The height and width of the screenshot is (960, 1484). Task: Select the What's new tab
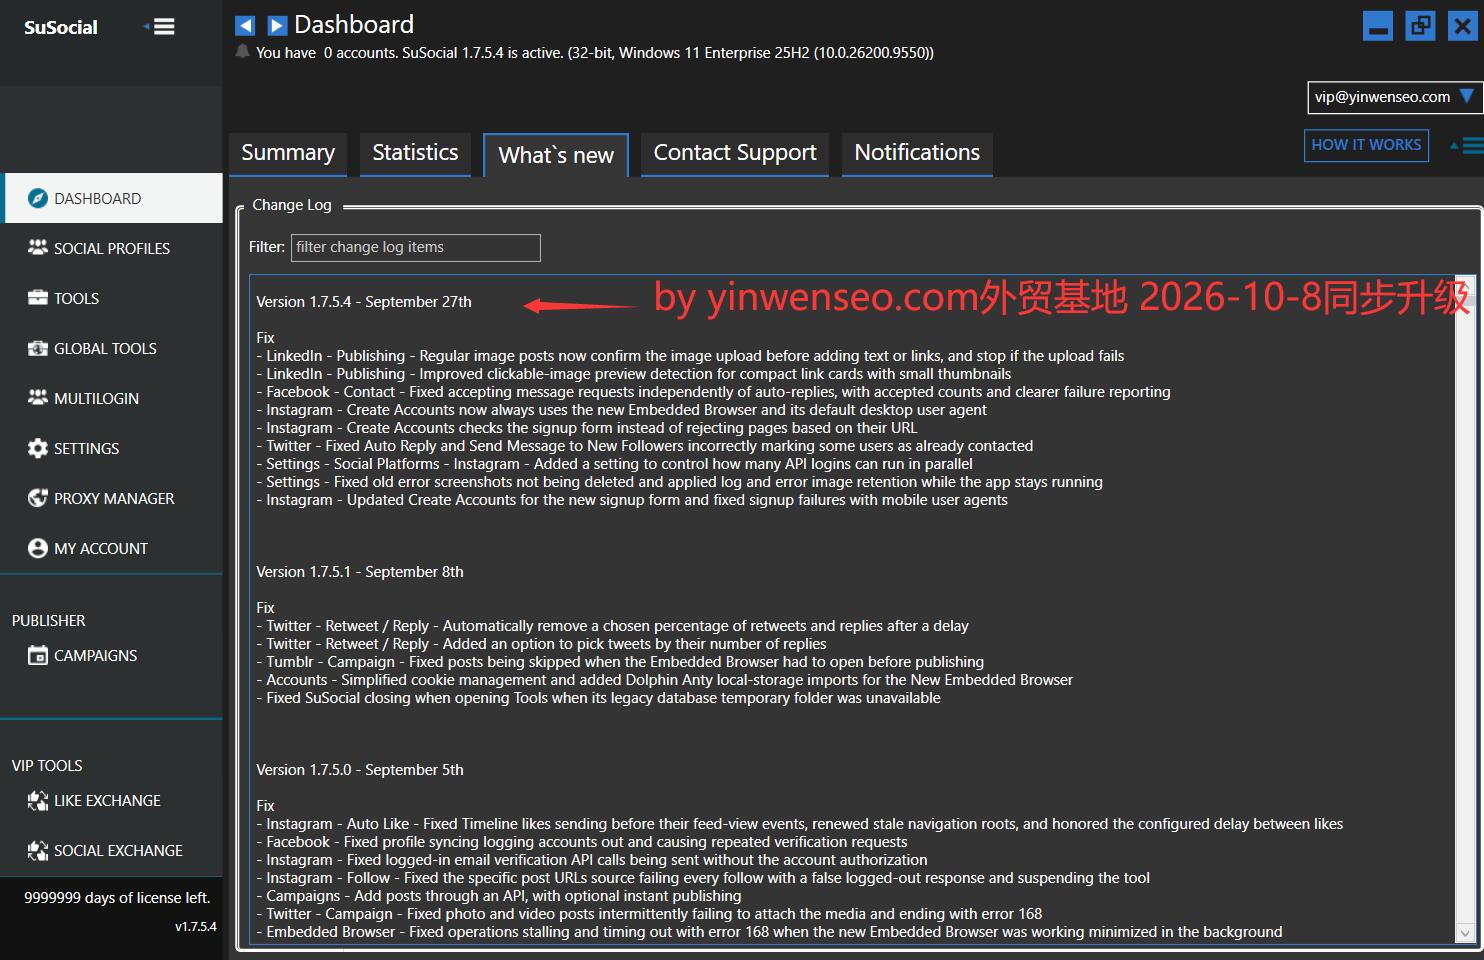(556, 155)
